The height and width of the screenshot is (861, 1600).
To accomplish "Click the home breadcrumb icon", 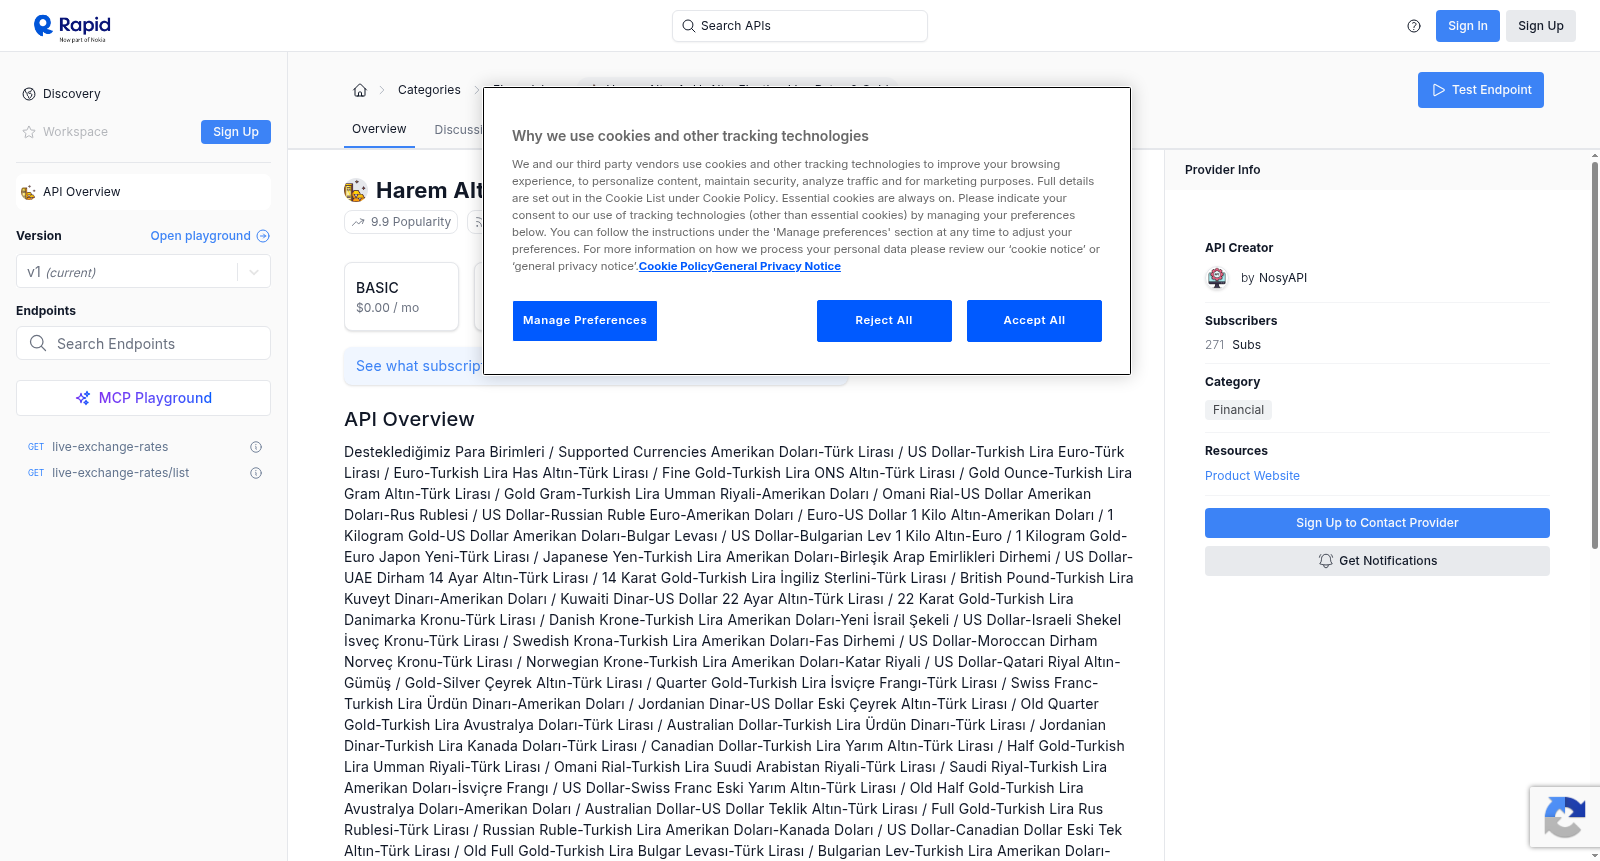I will [360, 90].
